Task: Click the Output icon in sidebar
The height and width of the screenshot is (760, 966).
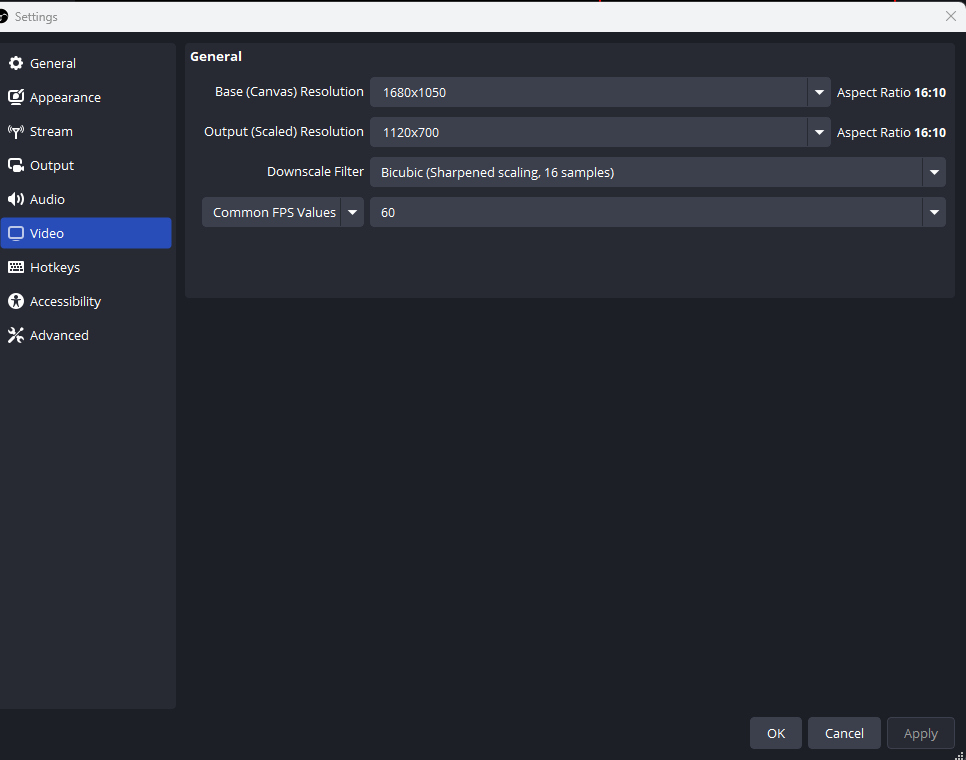Action: click(x=16, y=166)
